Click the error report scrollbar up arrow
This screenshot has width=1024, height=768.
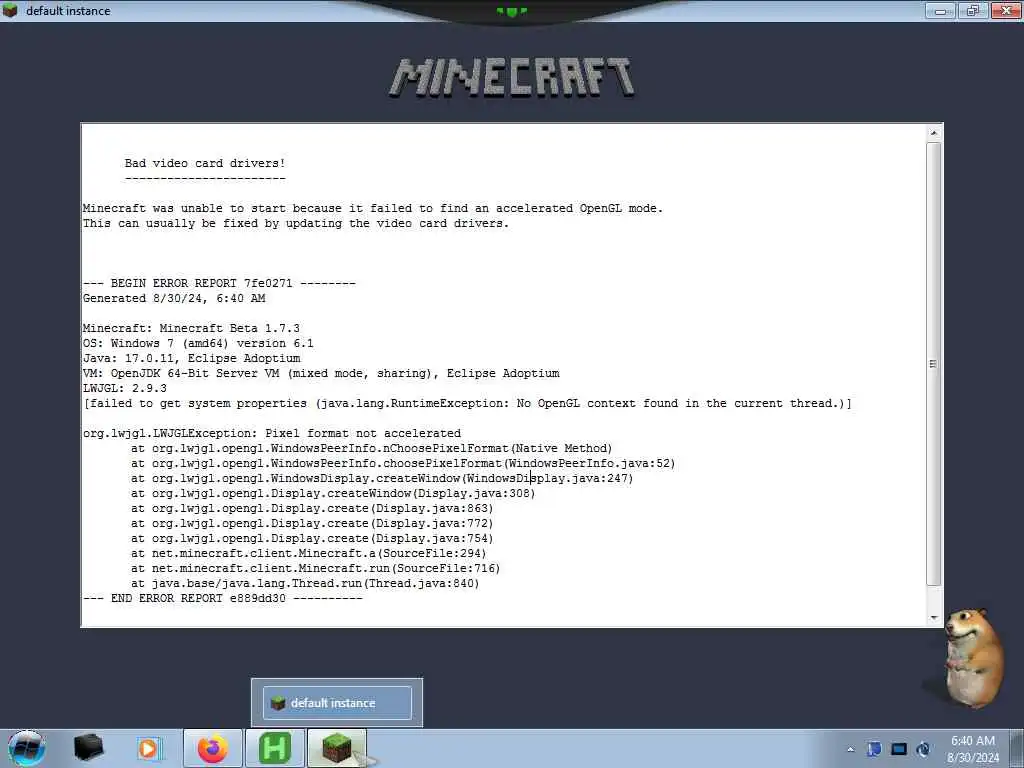pyautogui.click(x=934, y=133)
